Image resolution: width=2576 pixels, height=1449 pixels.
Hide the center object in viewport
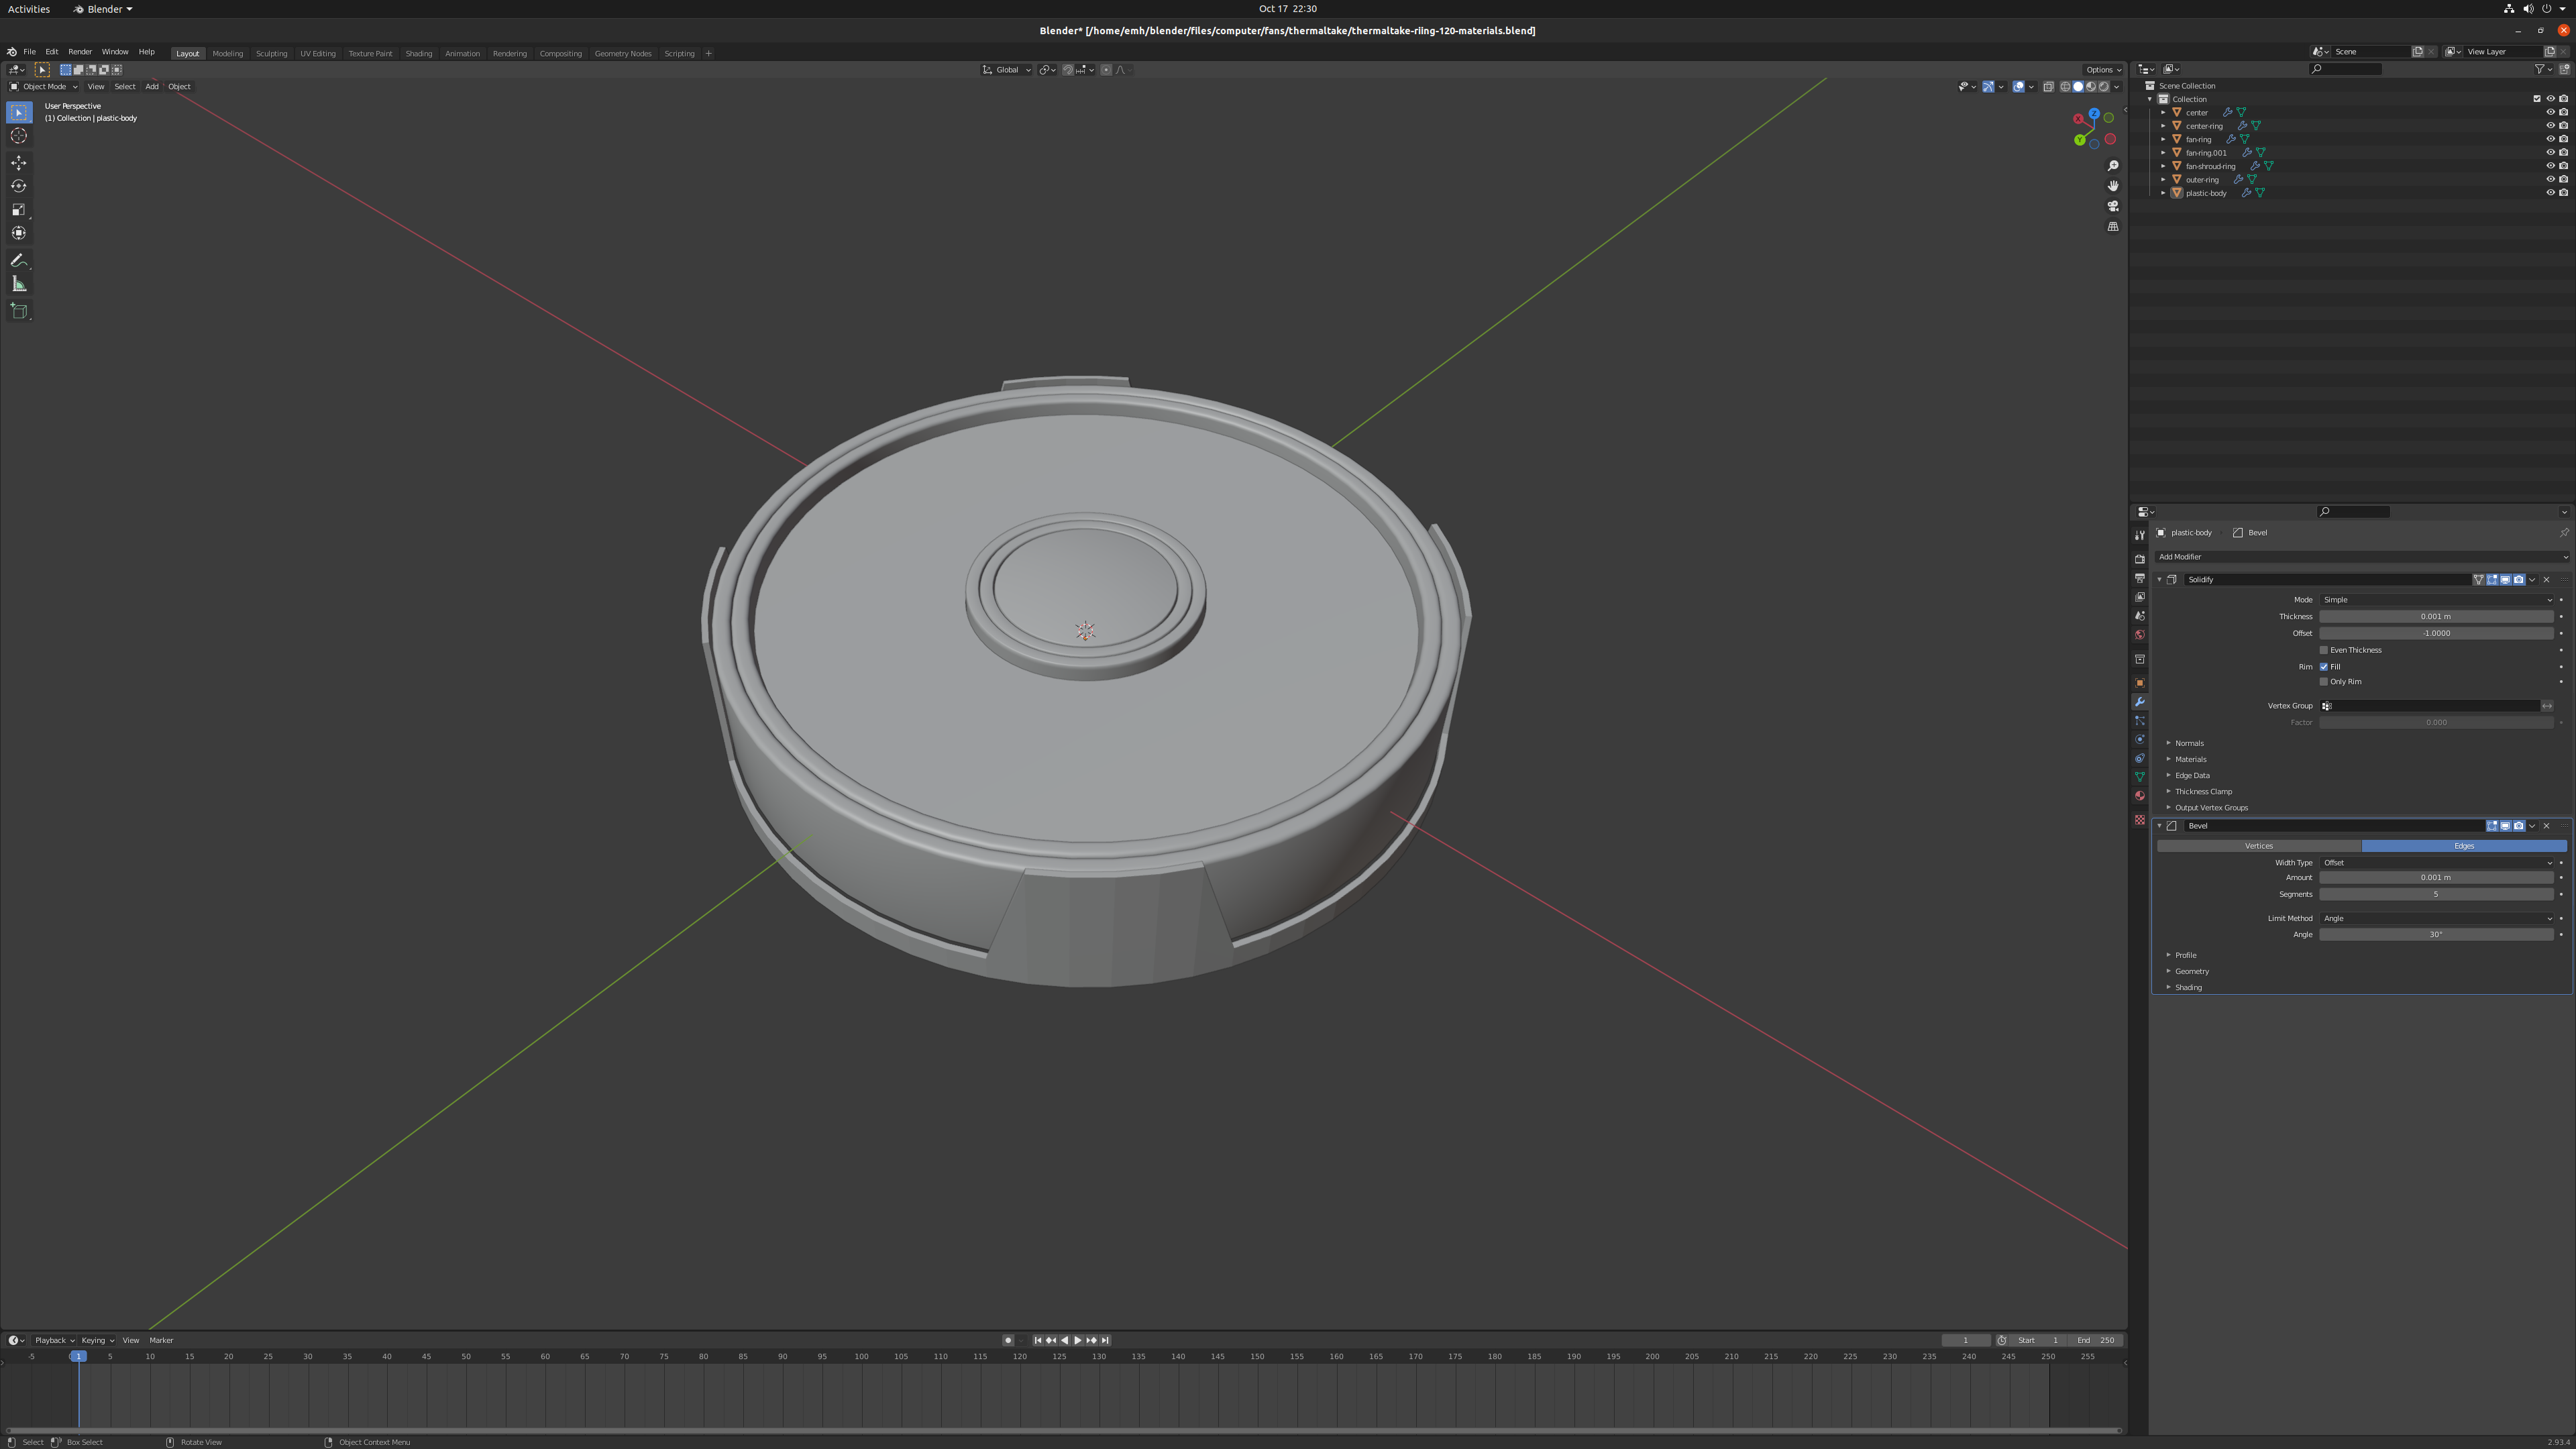(x=2550, y=113)
